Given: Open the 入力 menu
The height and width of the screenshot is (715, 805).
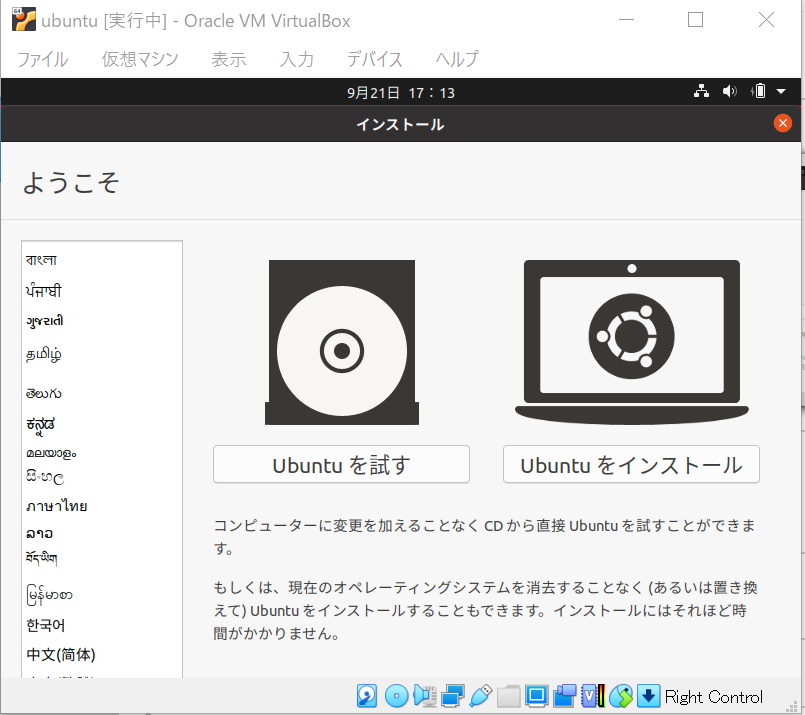Looking at the screenshot, I should click(x=297, y=60).
